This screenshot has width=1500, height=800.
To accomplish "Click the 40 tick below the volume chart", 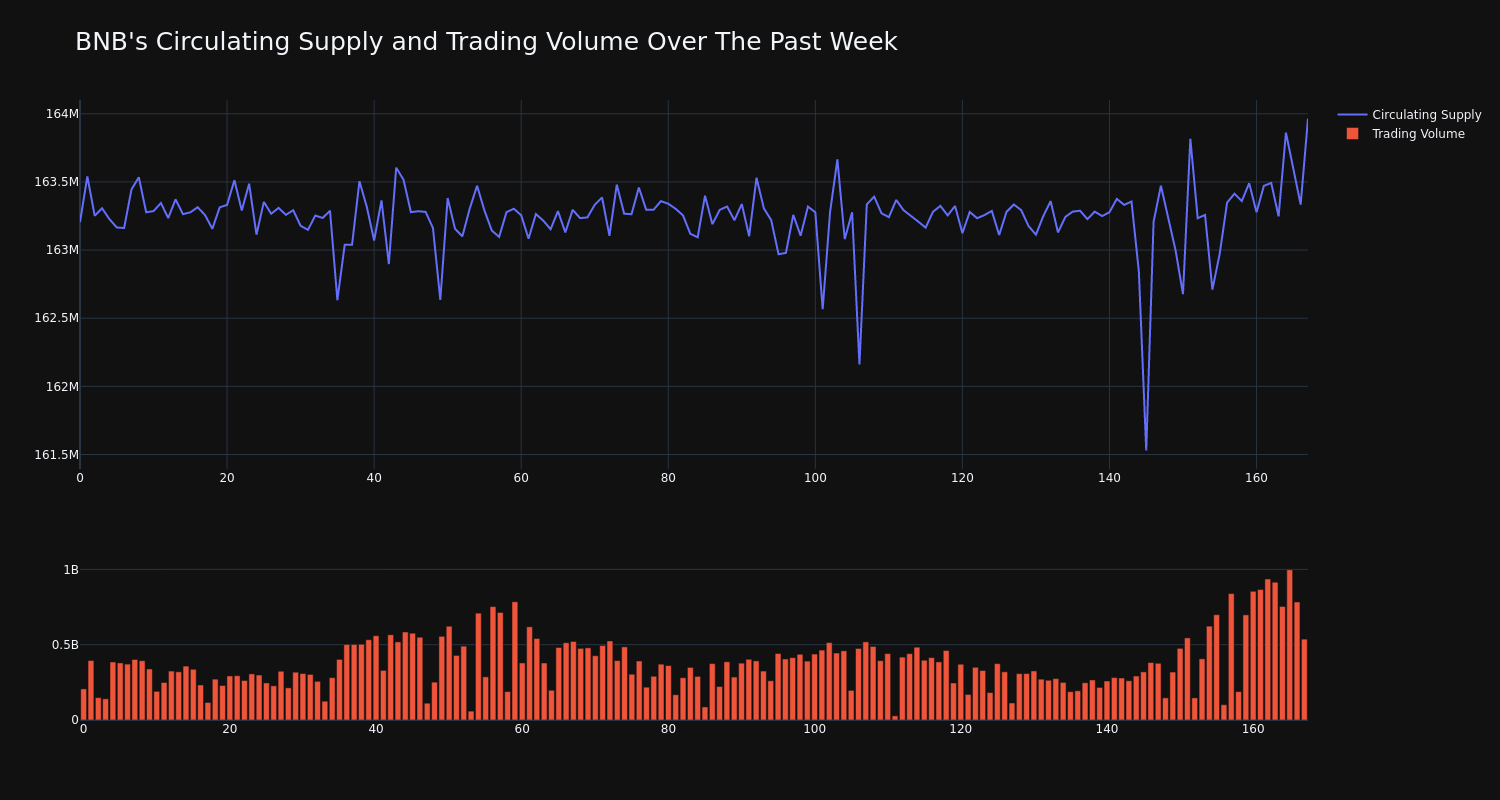I will point(376,729).
